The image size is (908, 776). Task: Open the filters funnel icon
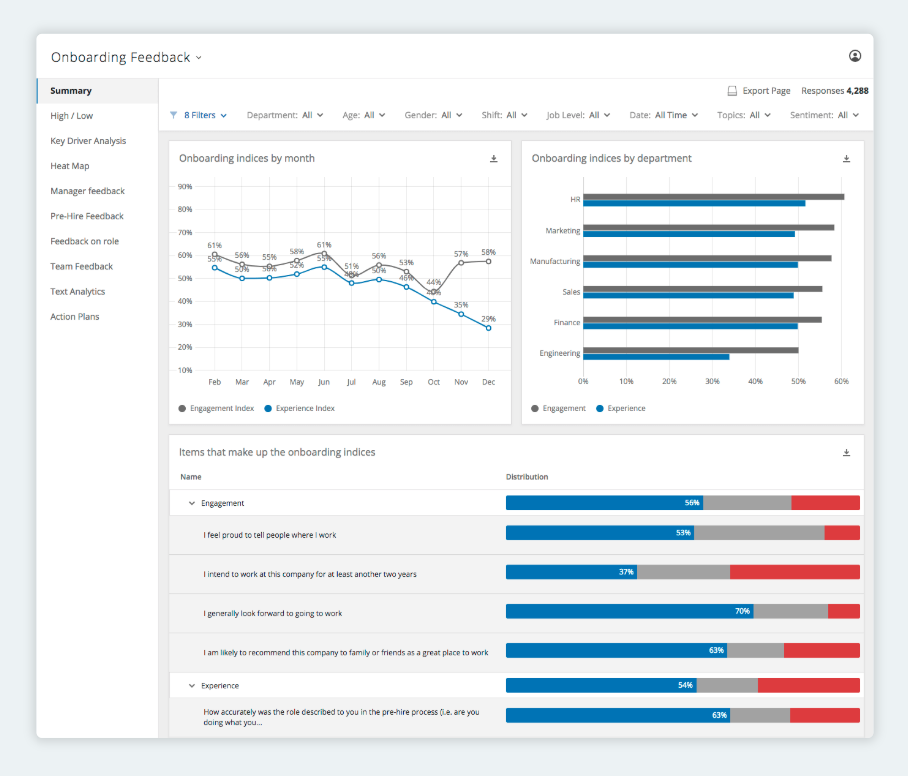(x=172, y=115)
